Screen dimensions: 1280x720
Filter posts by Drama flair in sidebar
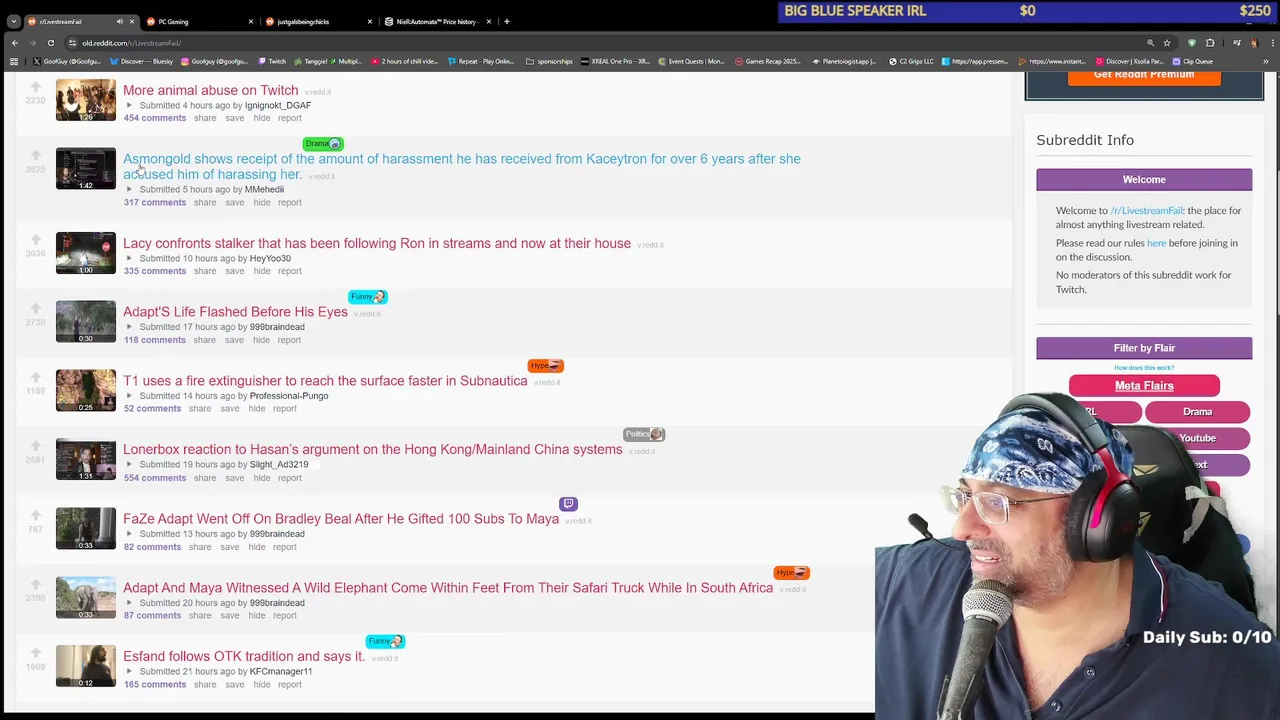1197,412
